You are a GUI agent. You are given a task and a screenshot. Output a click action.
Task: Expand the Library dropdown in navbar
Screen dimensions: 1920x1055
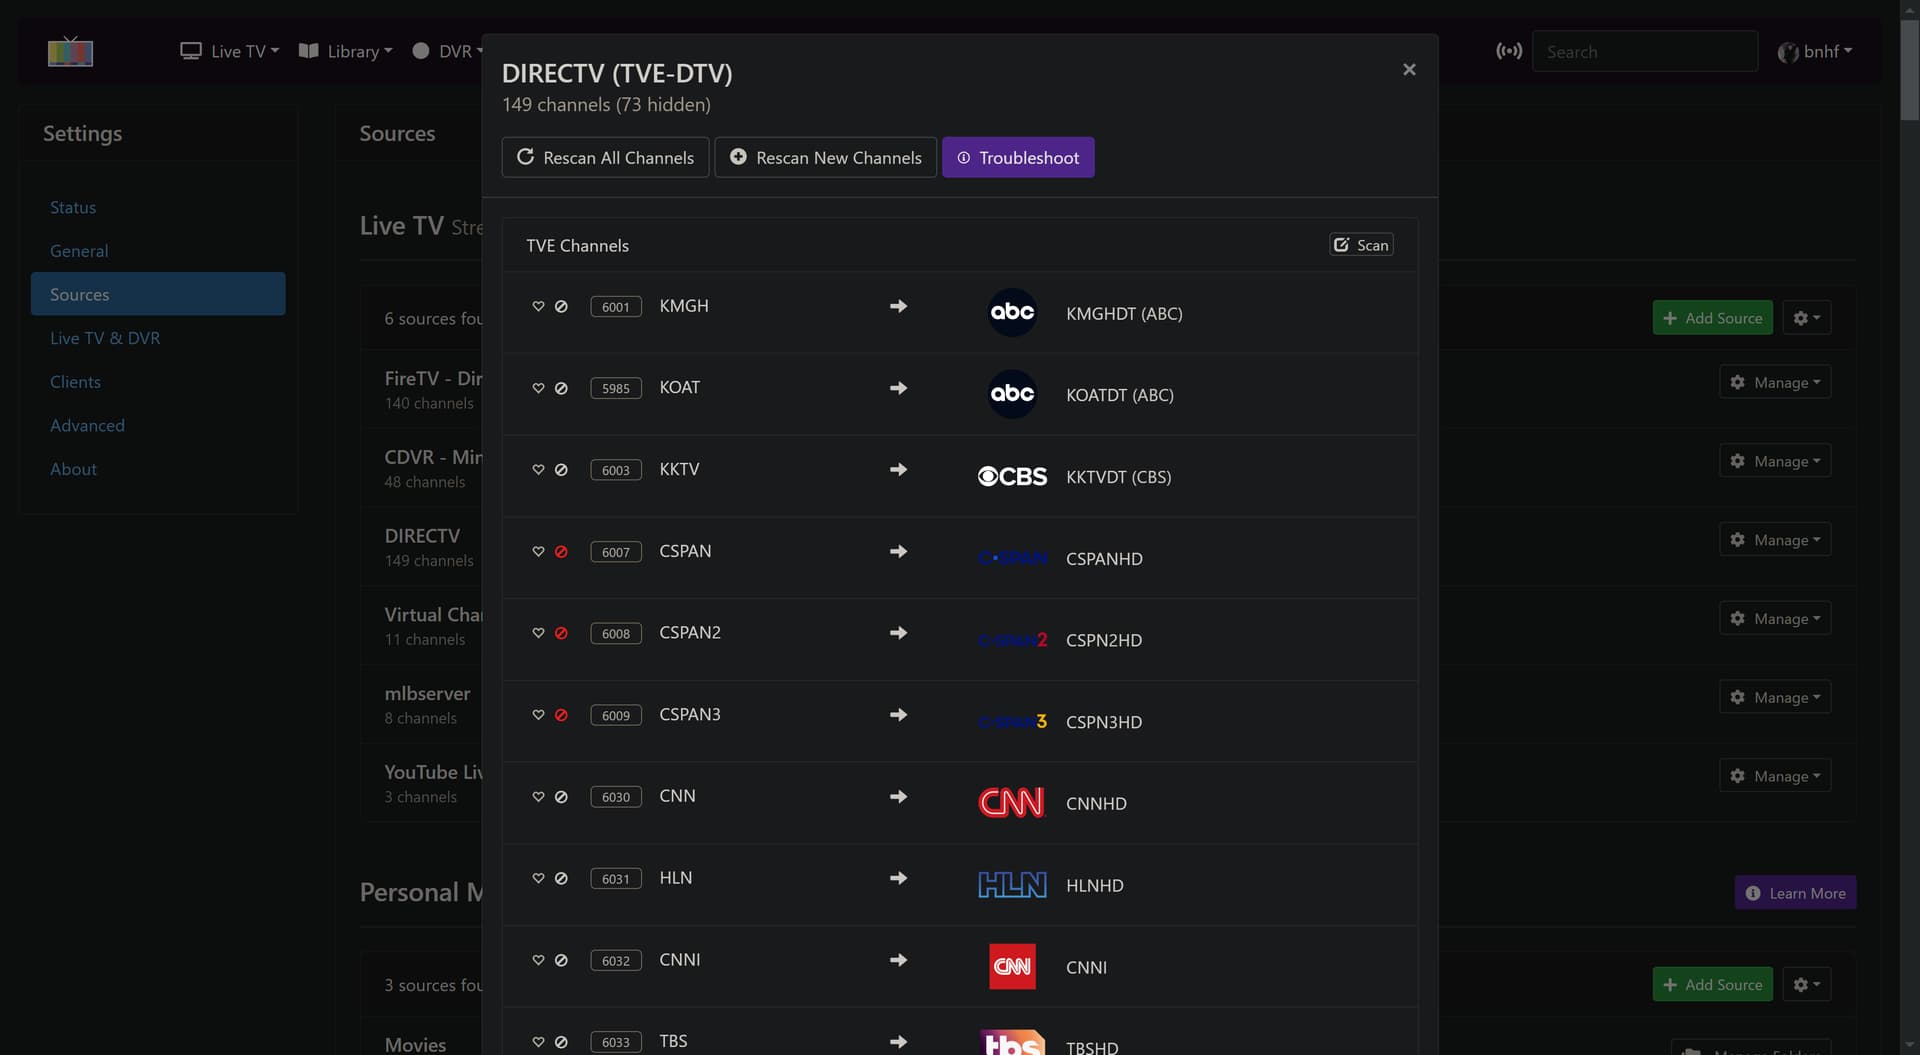345,51
